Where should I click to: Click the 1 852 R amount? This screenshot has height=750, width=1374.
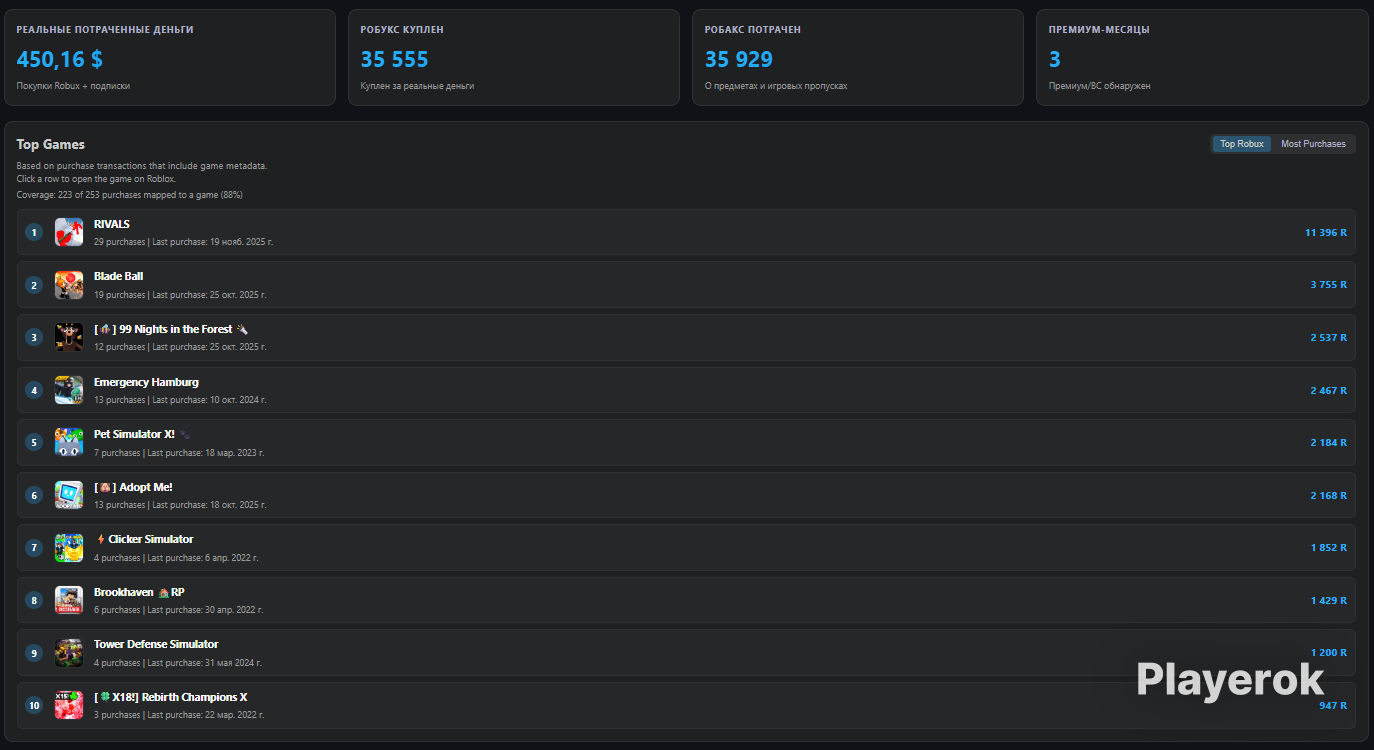[x=1329, y=548]
